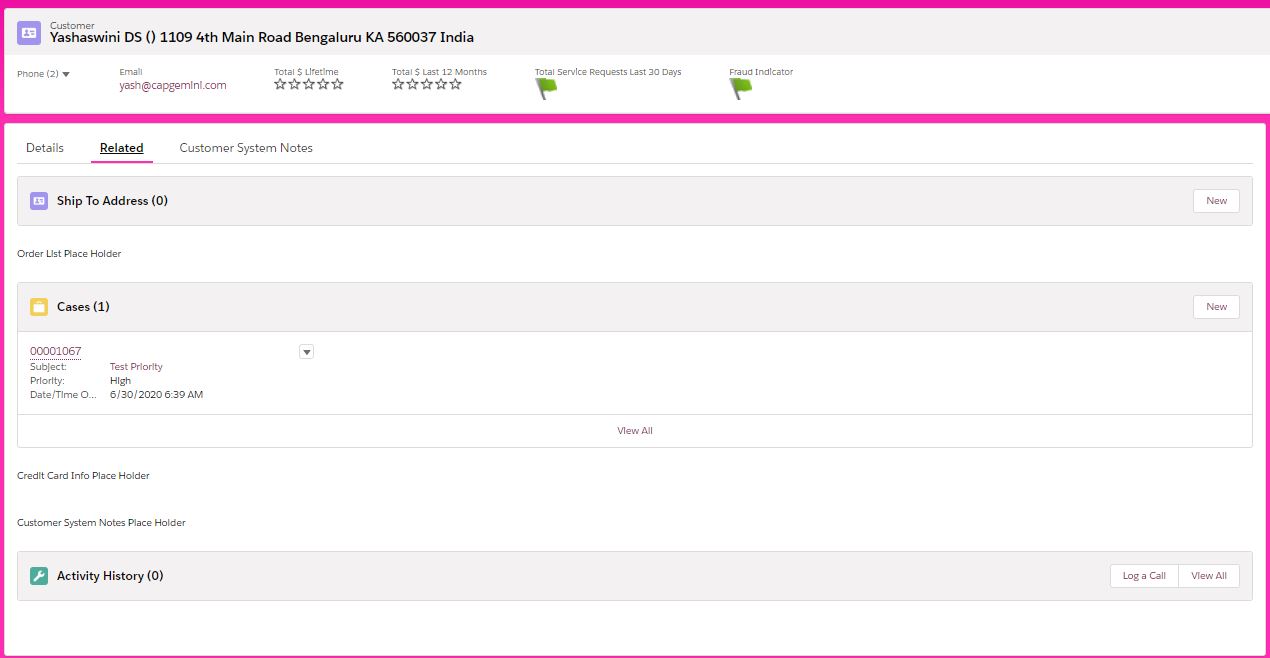Click the Customer record icon in header

point(29,33)
